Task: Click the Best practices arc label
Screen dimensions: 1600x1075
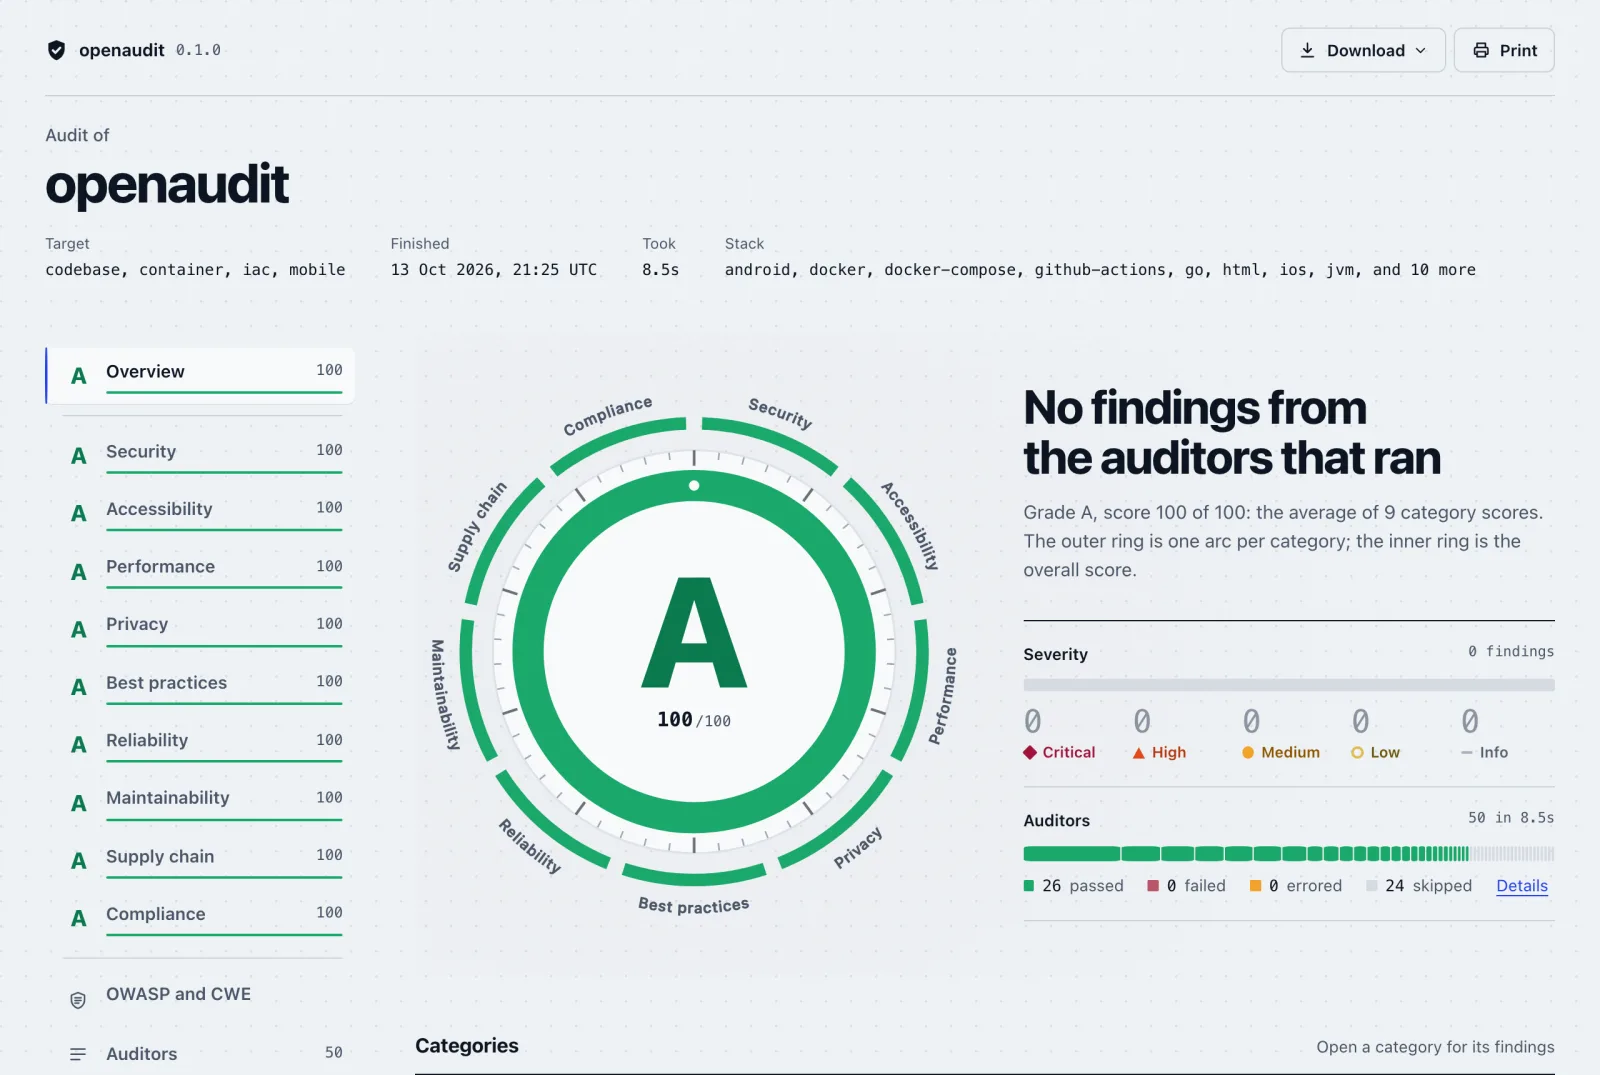Action: (x=694, y=905)
